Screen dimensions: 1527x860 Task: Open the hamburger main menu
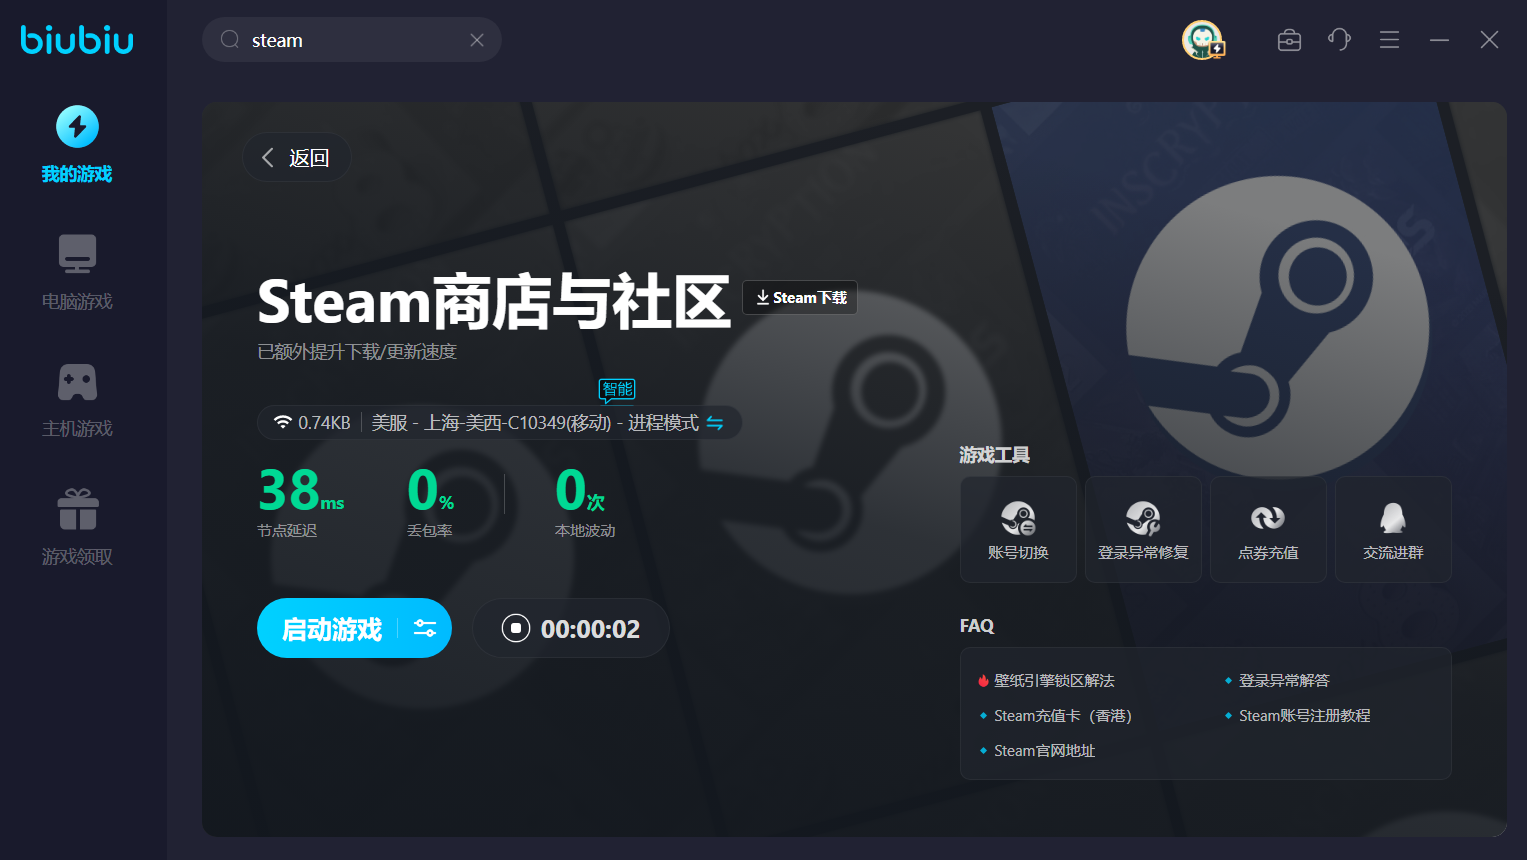coord(1389,40)
